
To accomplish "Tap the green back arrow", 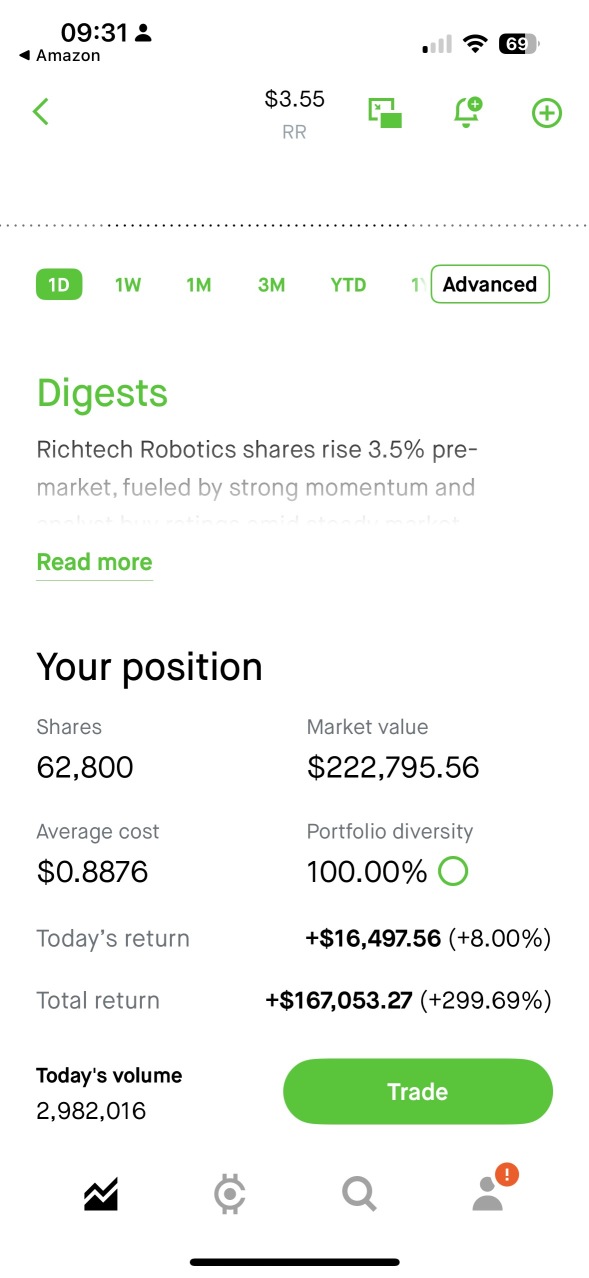I will (41, 111).
